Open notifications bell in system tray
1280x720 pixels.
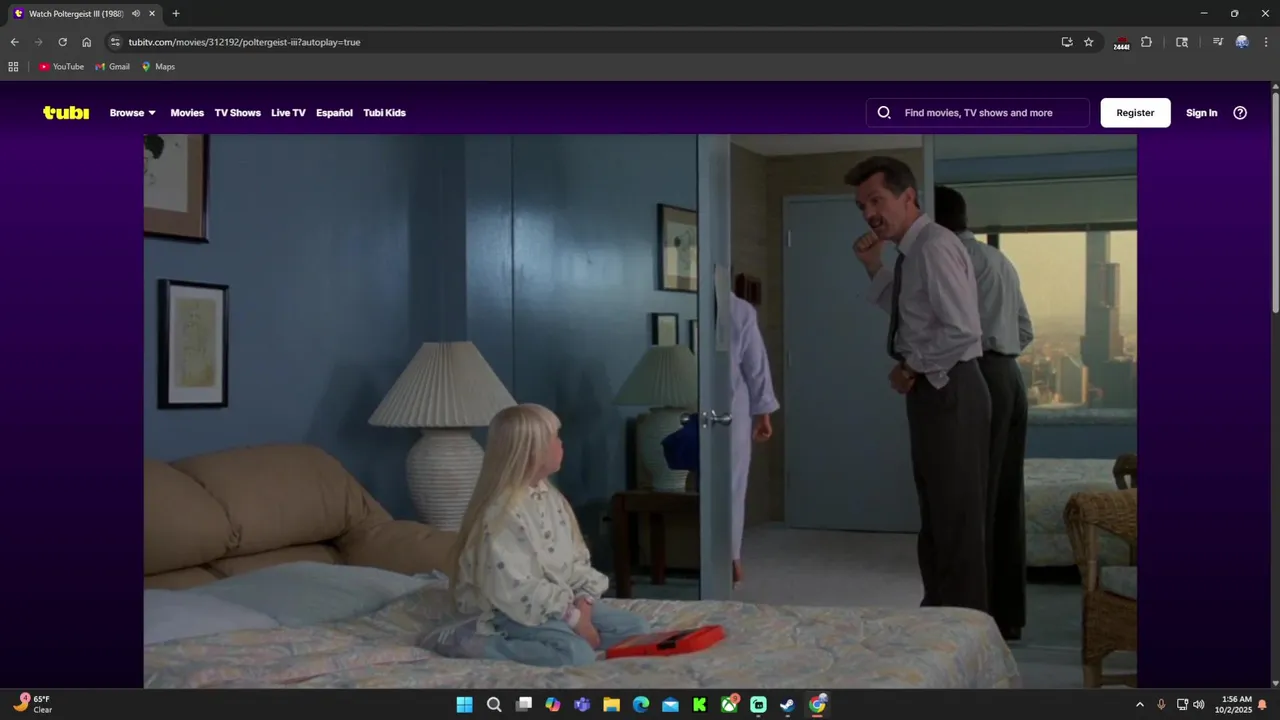[x=1262, y=705]
